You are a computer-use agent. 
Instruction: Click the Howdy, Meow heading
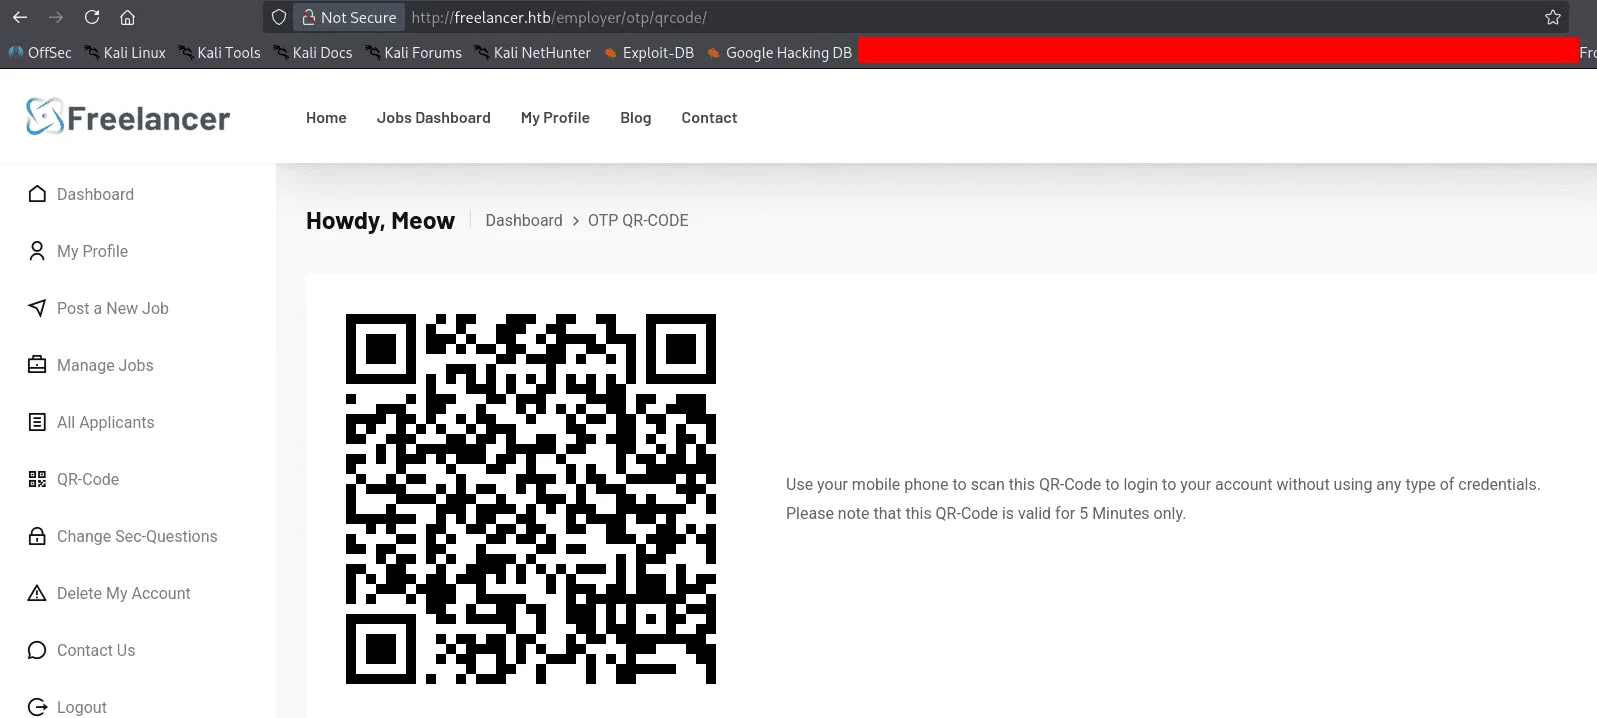[x=380, y=220]
